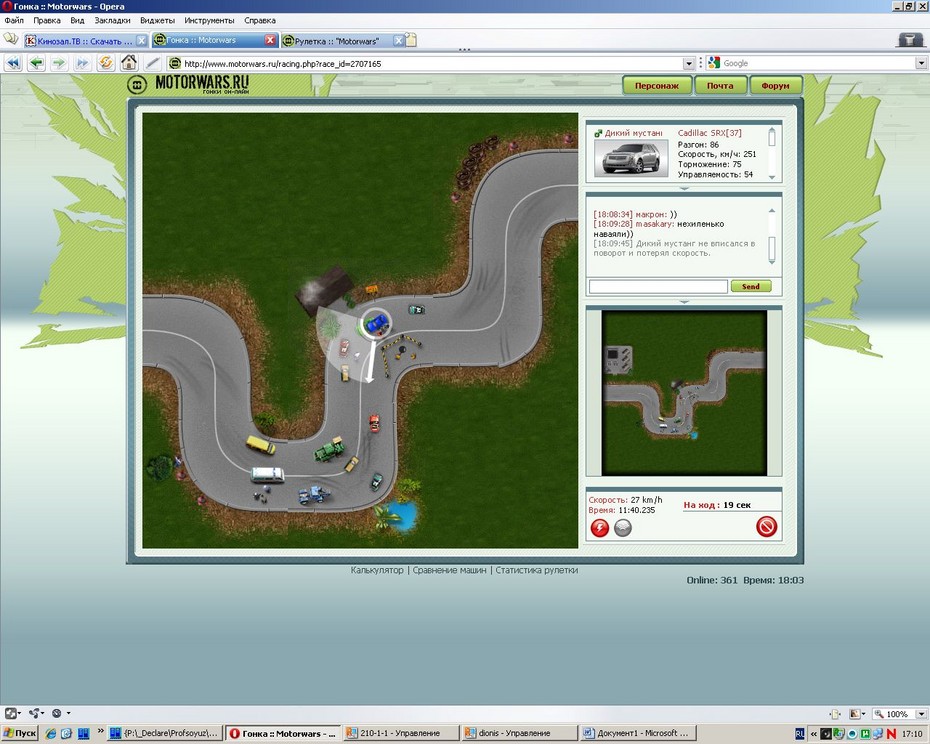The image size is (930, 744).
Task: Open the Статистика рулетки link
Action: [x=537, y=570]
